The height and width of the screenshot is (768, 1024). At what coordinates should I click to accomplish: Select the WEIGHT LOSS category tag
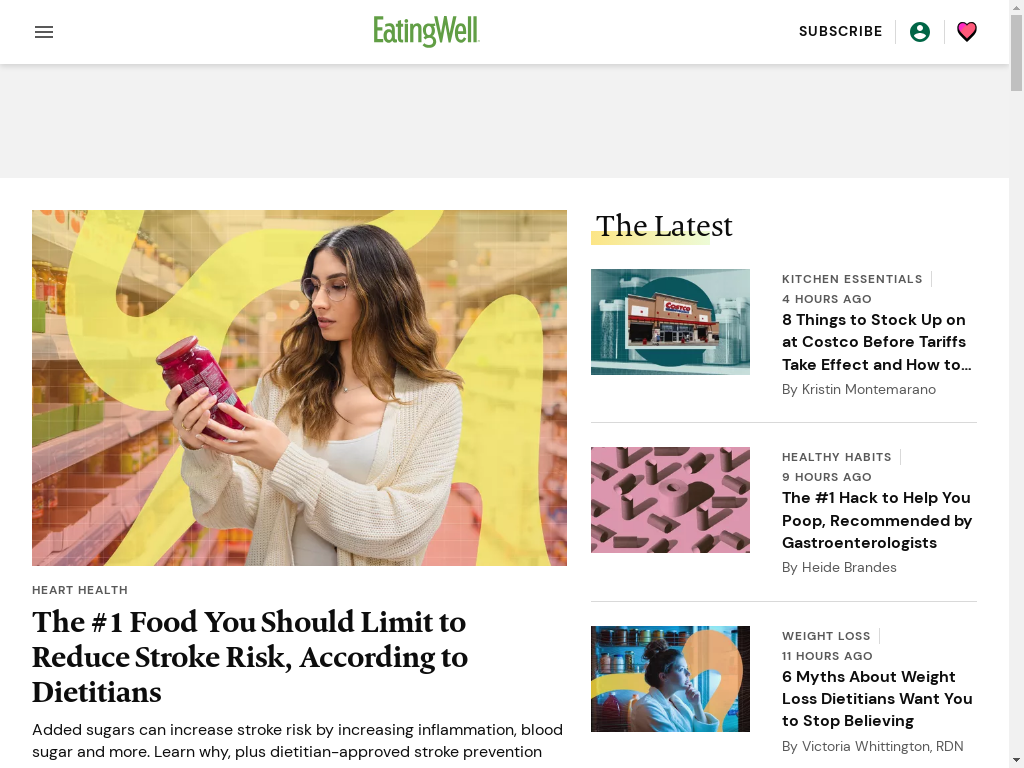[825, 636]
